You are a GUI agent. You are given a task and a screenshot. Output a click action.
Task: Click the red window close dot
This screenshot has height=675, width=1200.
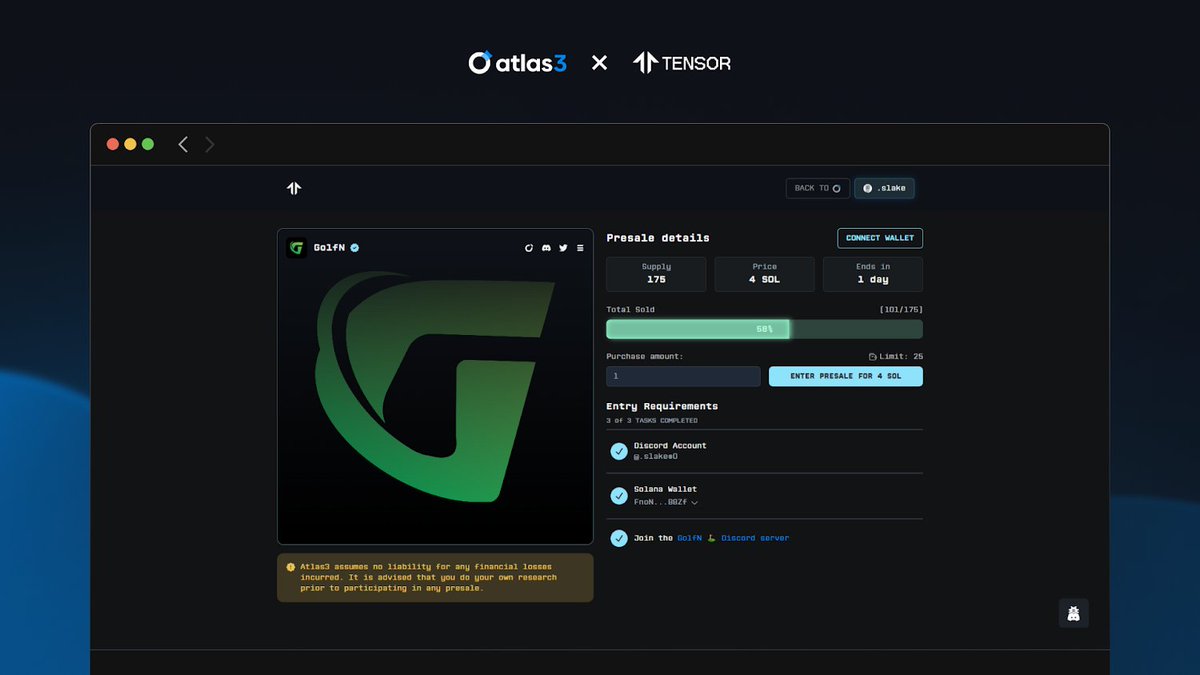click(x=113, y=144)
